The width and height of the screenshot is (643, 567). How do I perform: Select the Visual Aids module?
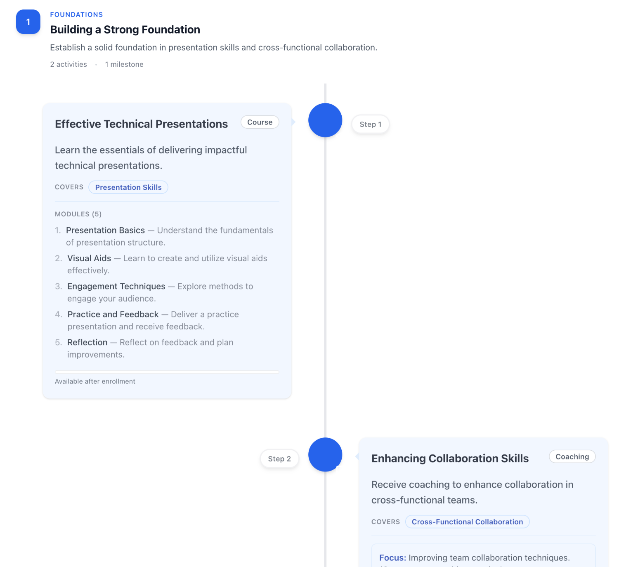(88, 258)
